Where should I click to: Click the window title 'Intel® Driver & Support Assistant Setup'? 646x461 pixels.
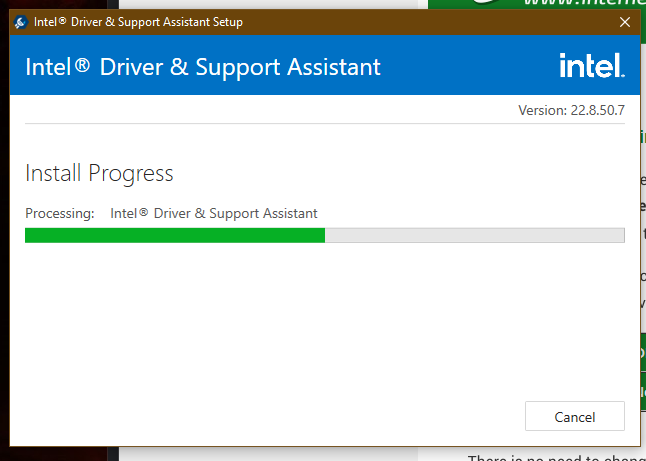(x=138, y=22)
